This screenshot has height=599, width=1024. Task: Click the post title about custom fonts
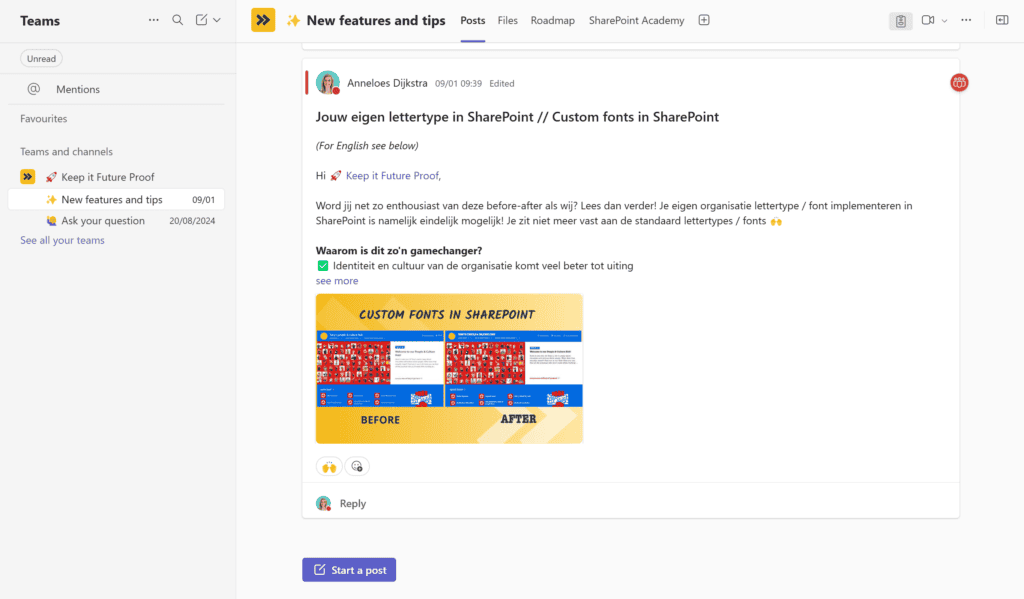coord(517,117)
